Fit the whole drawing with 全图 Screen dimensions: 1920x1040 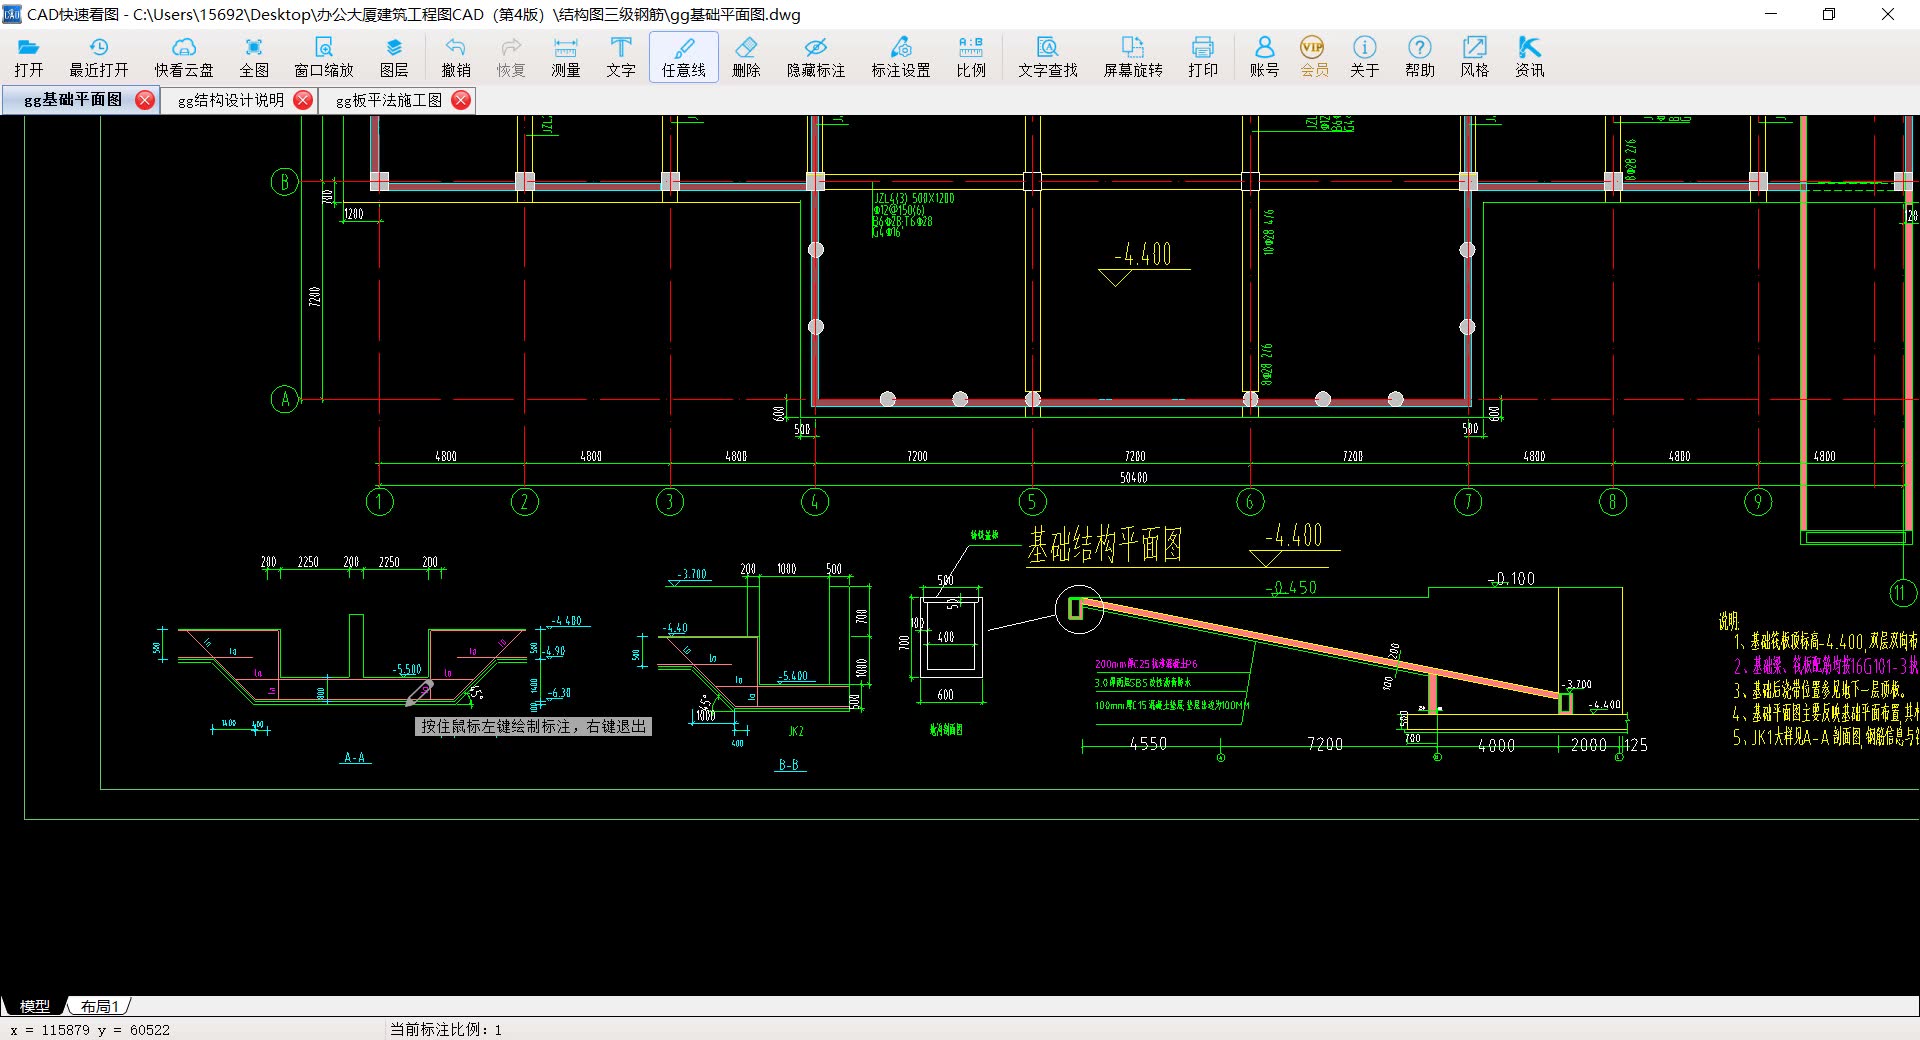254,57
